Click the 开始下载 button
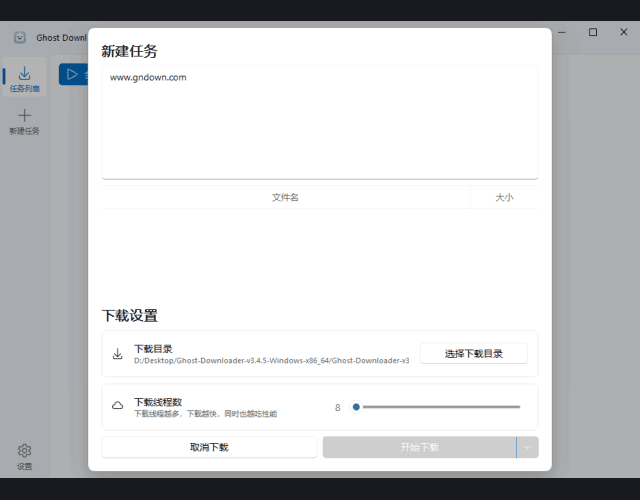Image resolution: width=640 pixels, height=500 pixels. [x=420, y=447]
